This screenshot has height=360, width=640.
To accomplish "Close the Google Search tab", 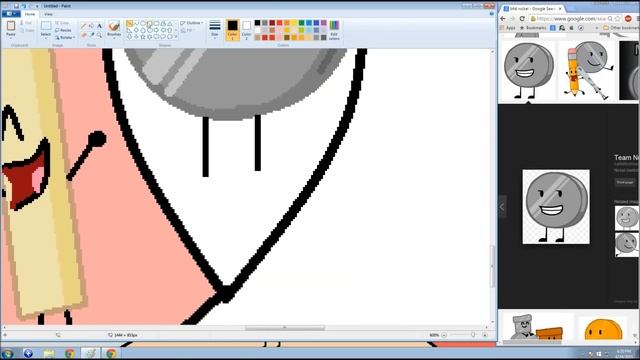I will [560, 9].
